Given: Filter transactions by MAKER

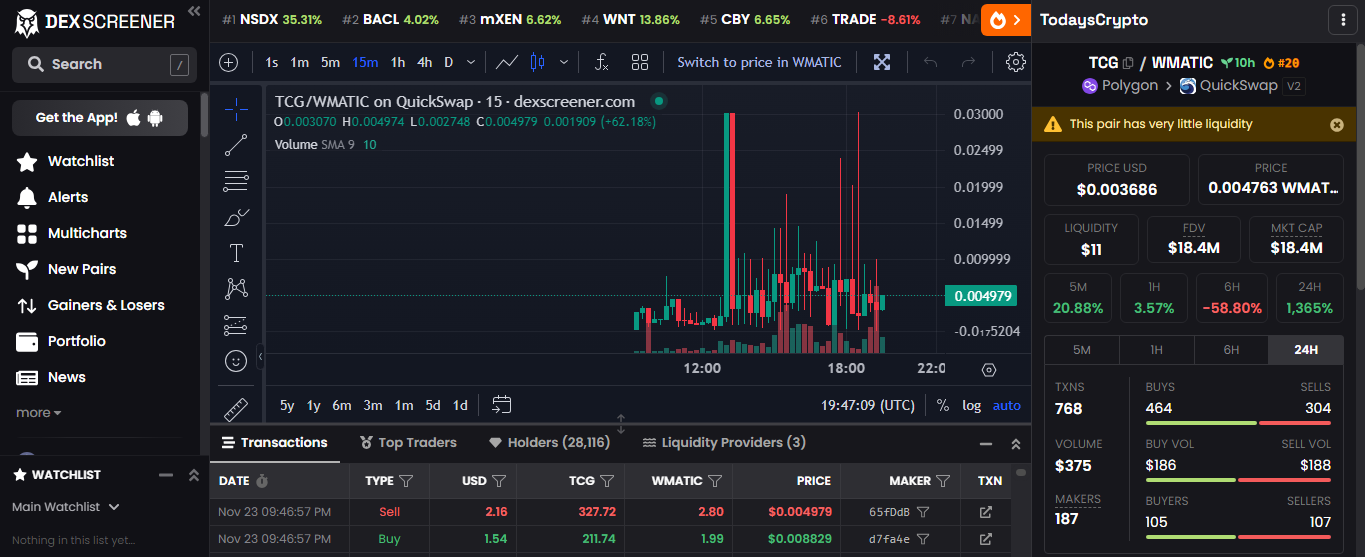Looking at the screenshot, I should 942,481.
